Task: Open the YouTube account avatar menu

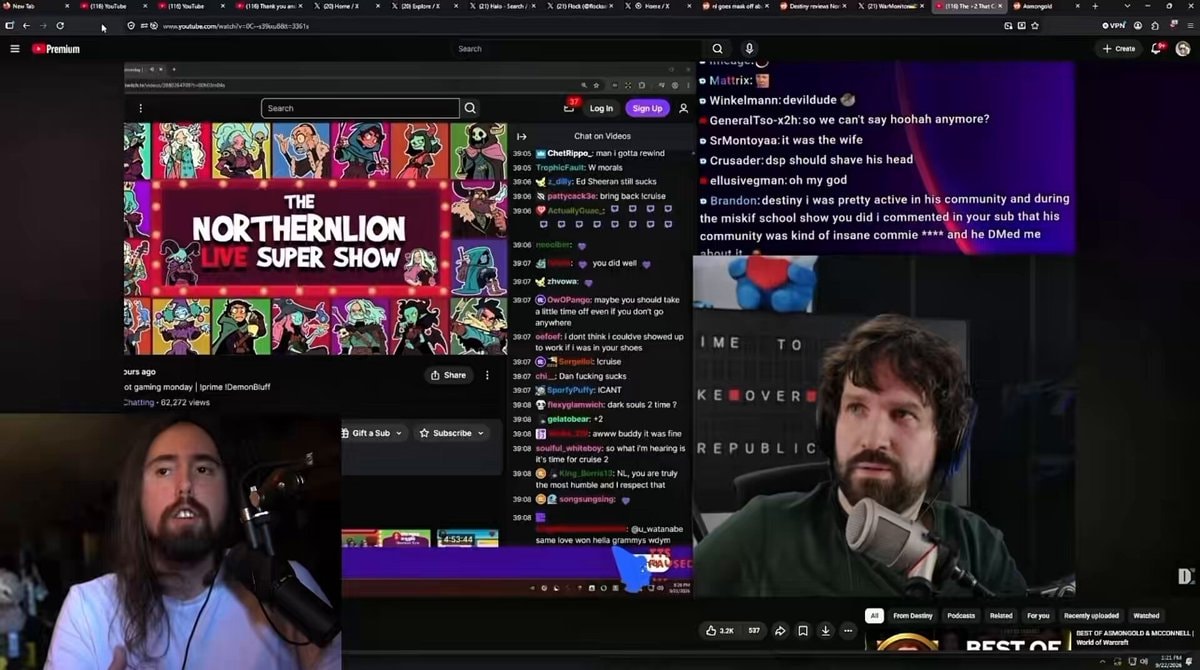Action: (x=1183, y=48)
